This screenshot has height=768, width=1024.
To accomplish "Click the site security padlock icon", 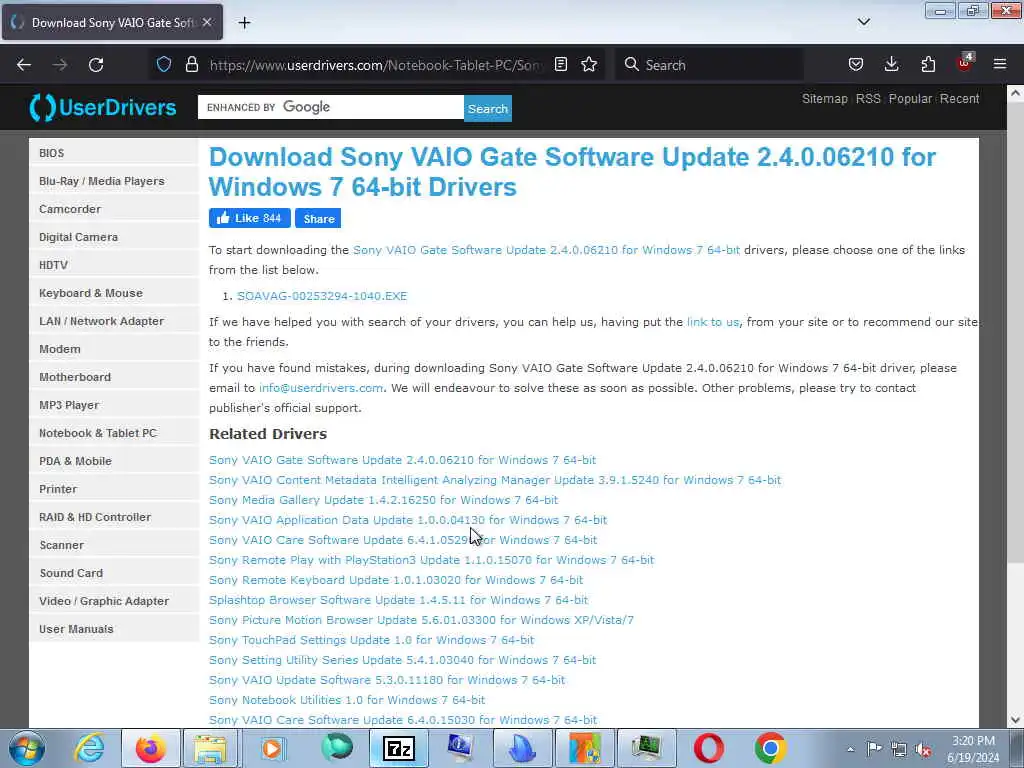I will click(x=191, y=64).
